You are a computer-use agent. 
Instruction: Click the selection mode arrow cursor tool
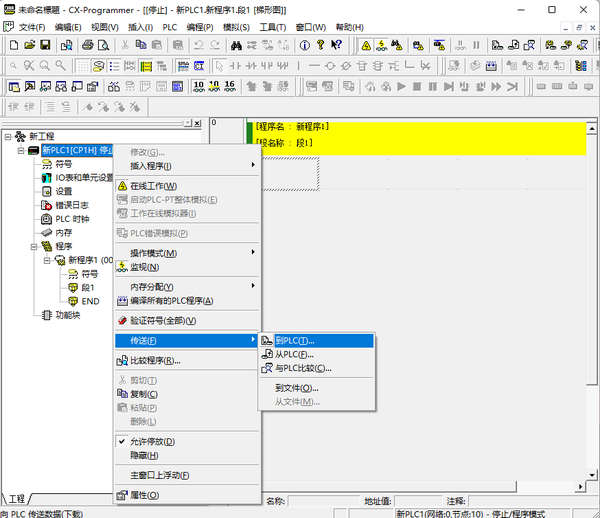coord(219,66)
